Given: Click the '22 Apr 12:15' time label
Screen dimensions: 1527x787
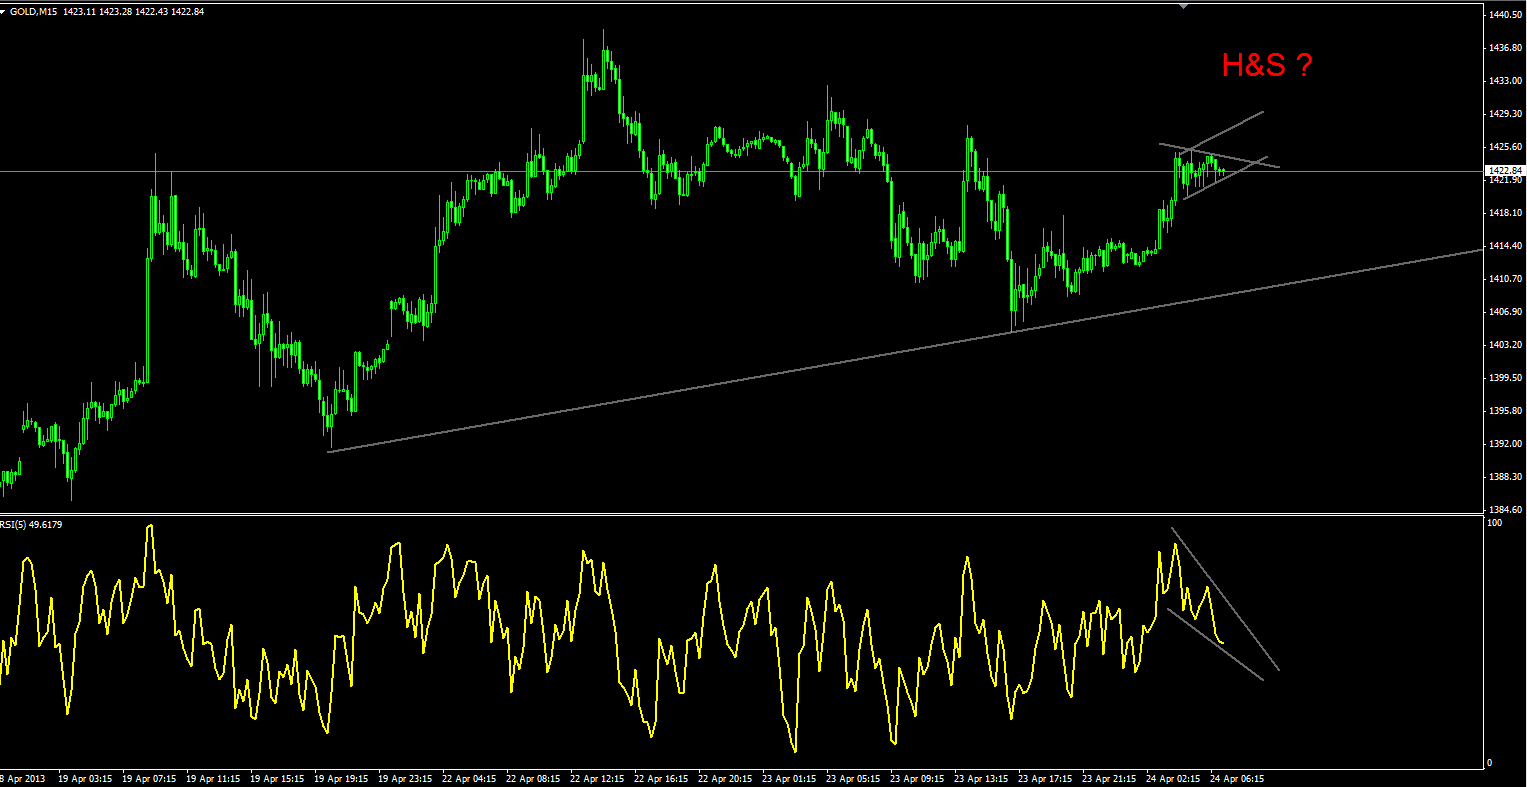Looking at the screenshot, I should click(598, 778).
